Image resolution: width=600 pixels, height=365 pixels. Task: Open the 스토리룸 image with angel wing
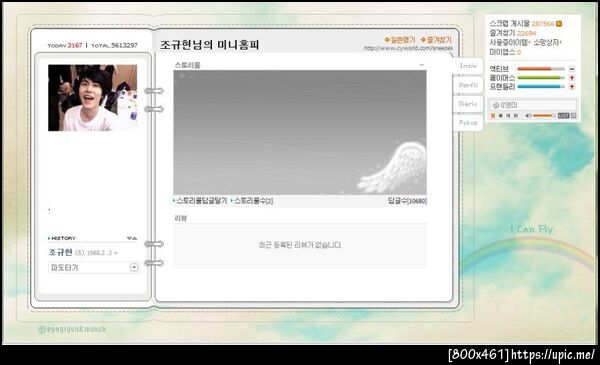click(300, 132)
